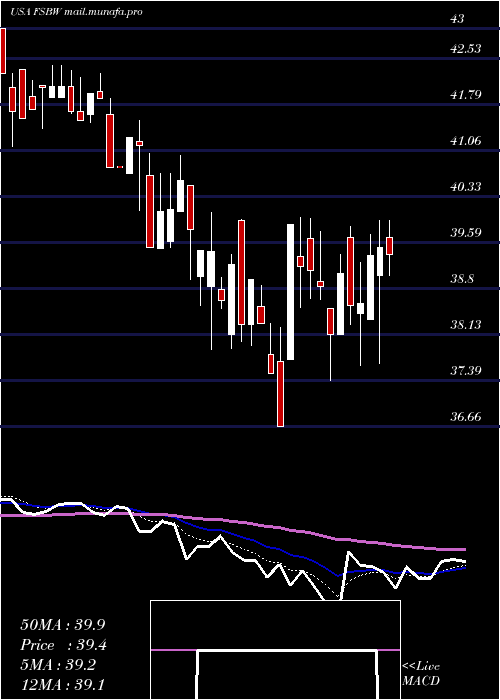Click the 42.53 price axis label
Screen dimensions: 500x700
tap(466, 49)
